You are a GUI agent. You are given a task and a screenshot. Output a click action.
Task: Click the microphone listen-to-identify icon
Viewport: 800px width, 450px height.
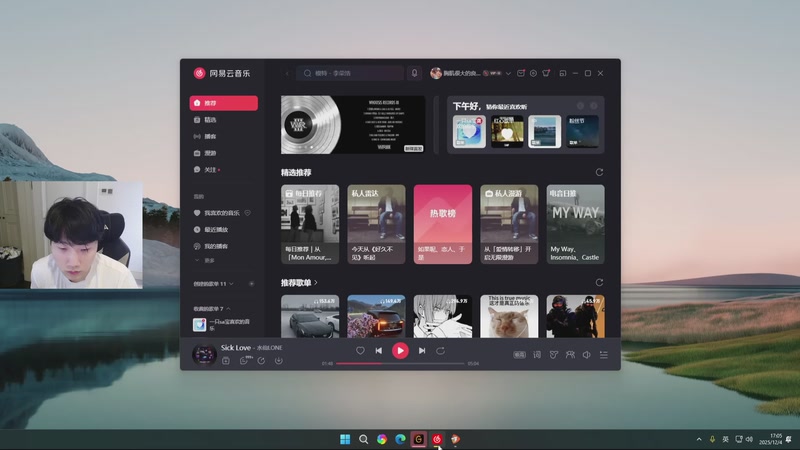click(414, 73)
